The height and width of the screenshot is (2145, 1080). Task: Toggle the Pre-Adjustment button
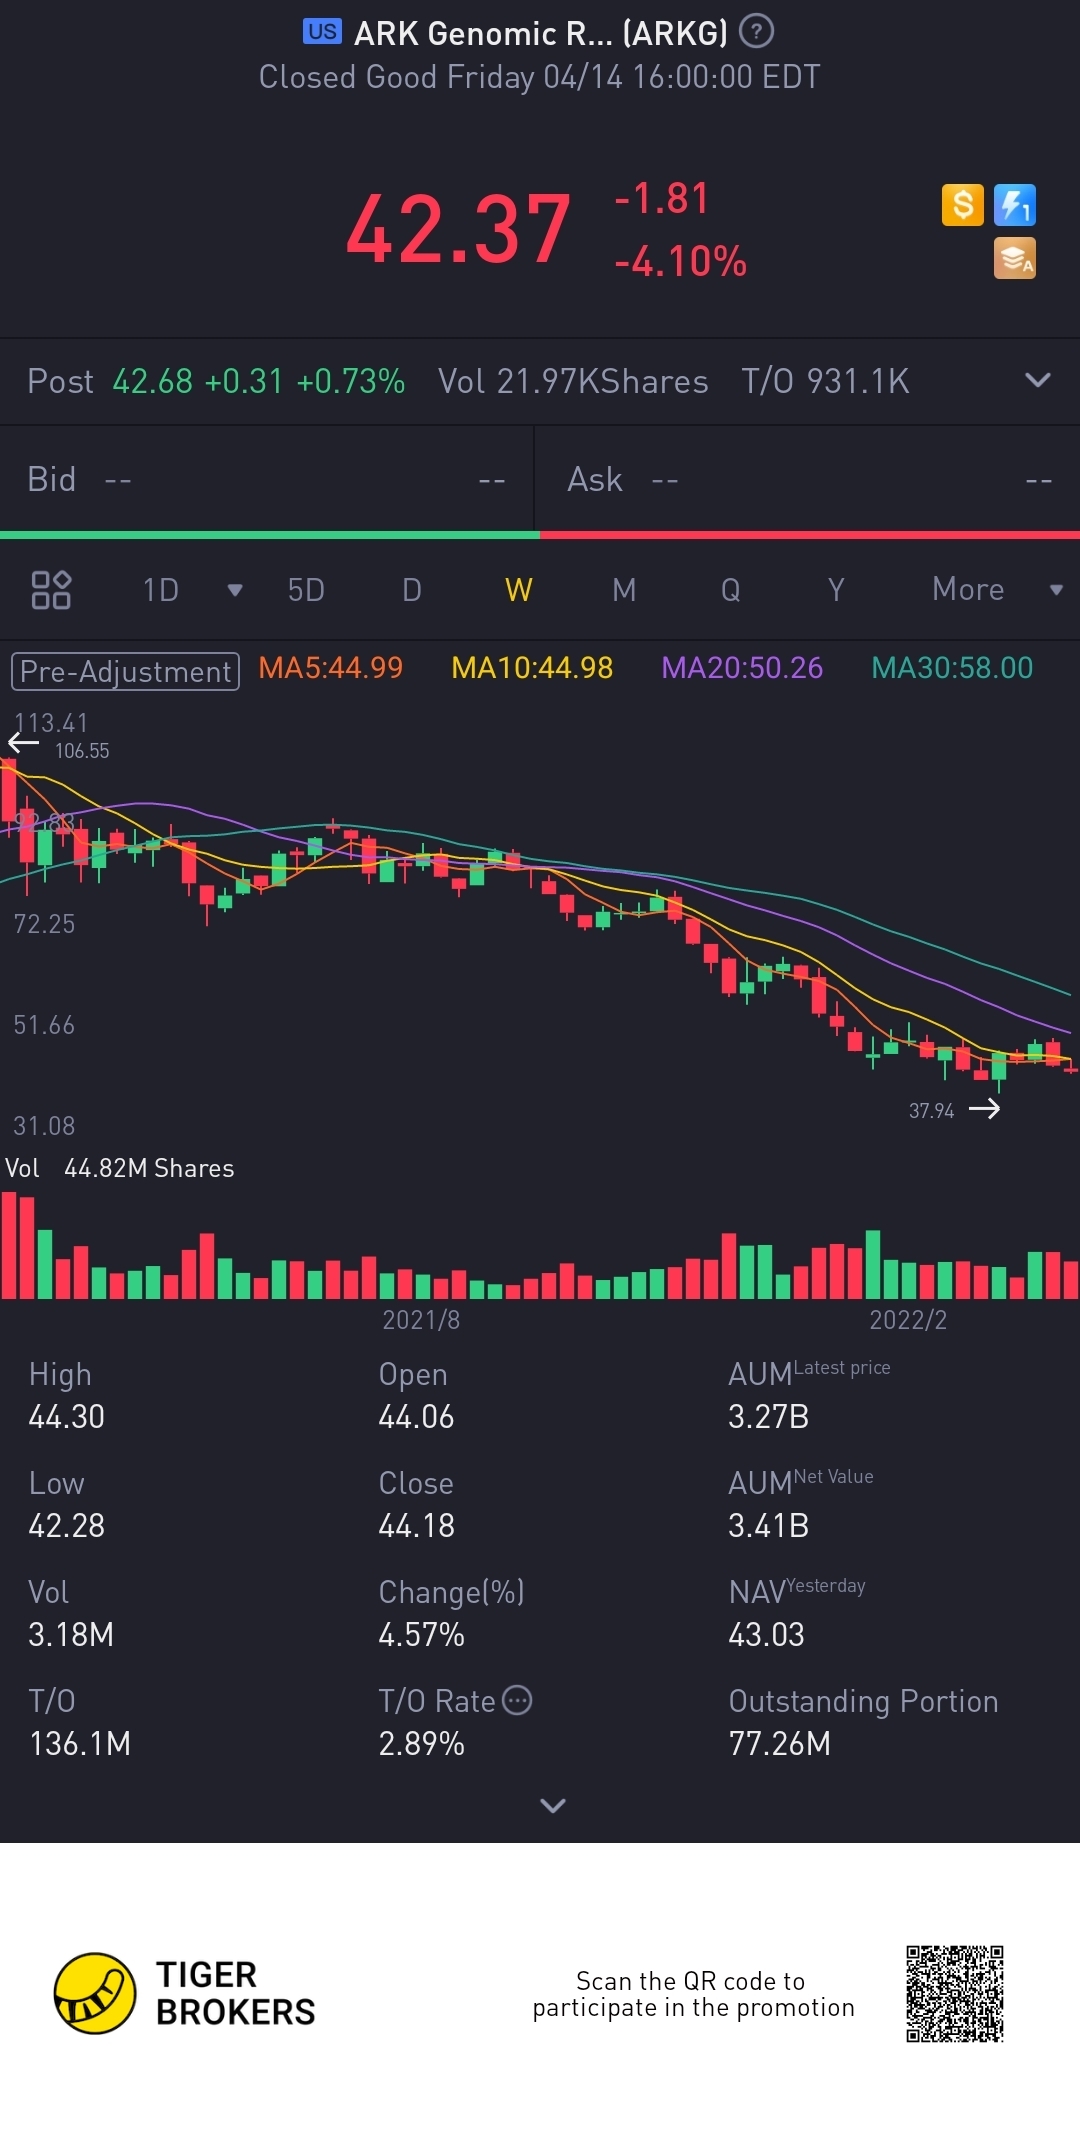tap(125, 671)
